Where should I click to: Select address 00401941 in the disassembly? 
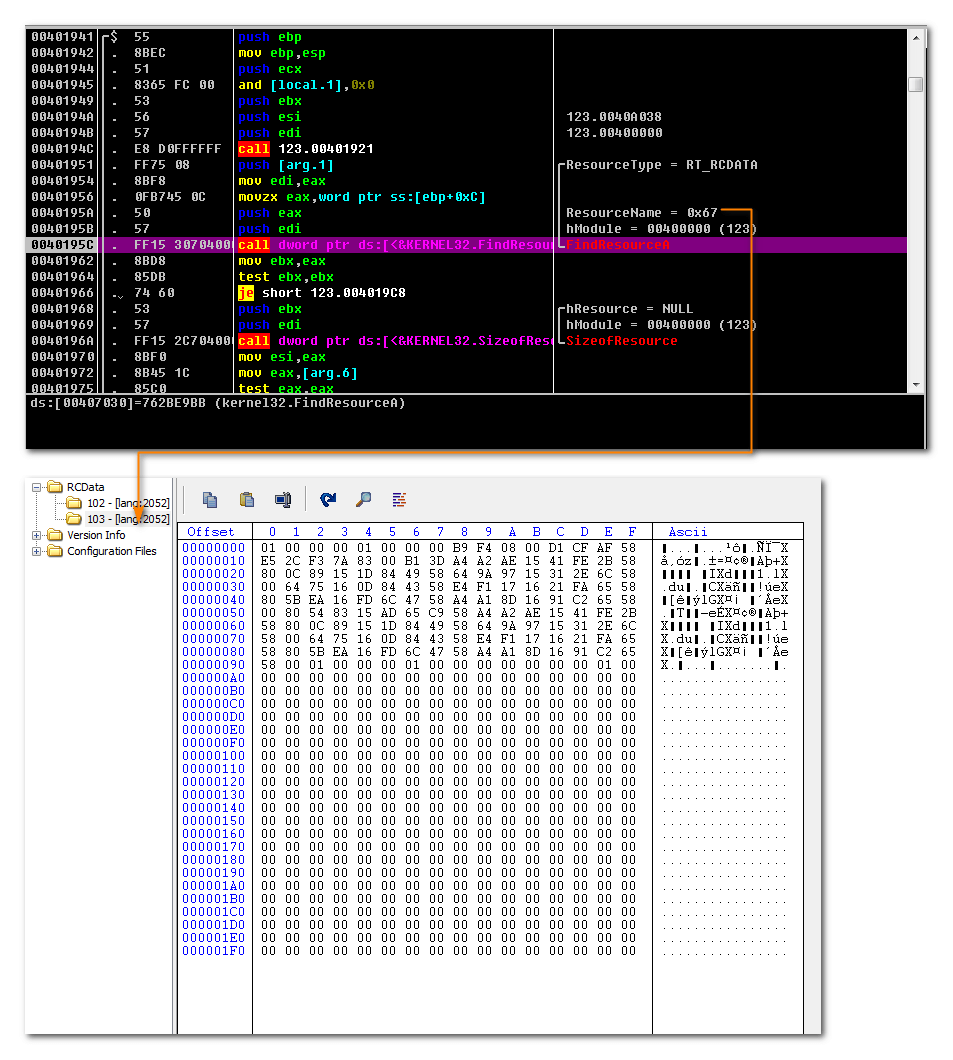pyautogui.click(x=62, y=37)
